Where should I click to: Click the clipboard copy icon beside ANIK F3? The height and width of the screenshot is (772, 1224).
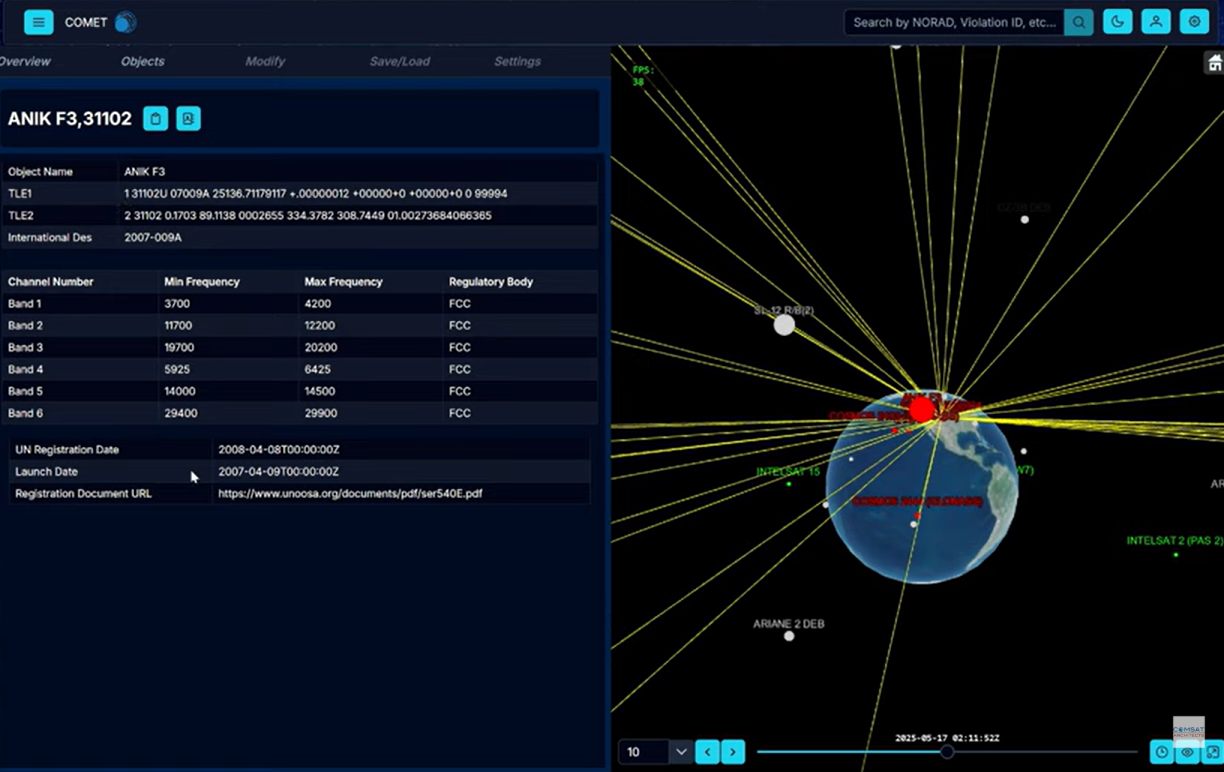pyautogui.click(x=155, y=119)
